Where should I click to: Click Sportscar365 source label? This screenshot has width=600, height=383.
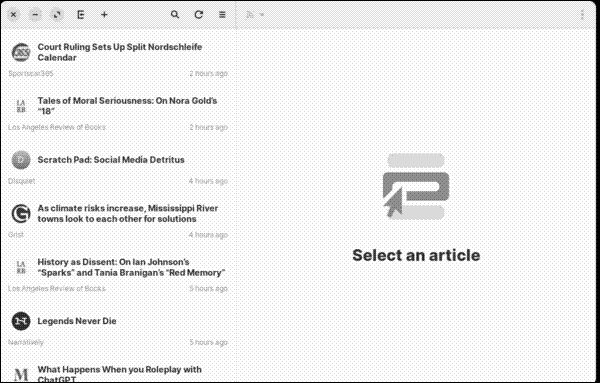tap(31, 73)
